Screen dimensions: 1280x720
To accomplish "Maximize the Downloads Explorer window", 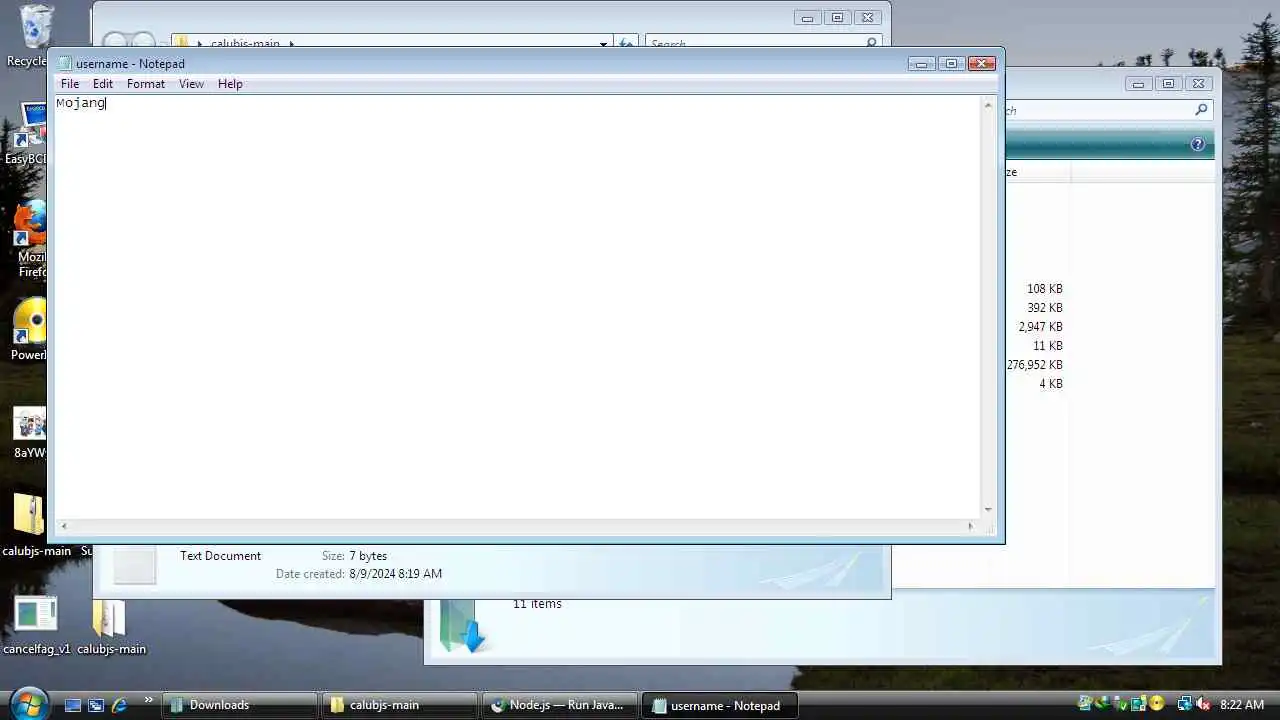I will coord(1168,84).
